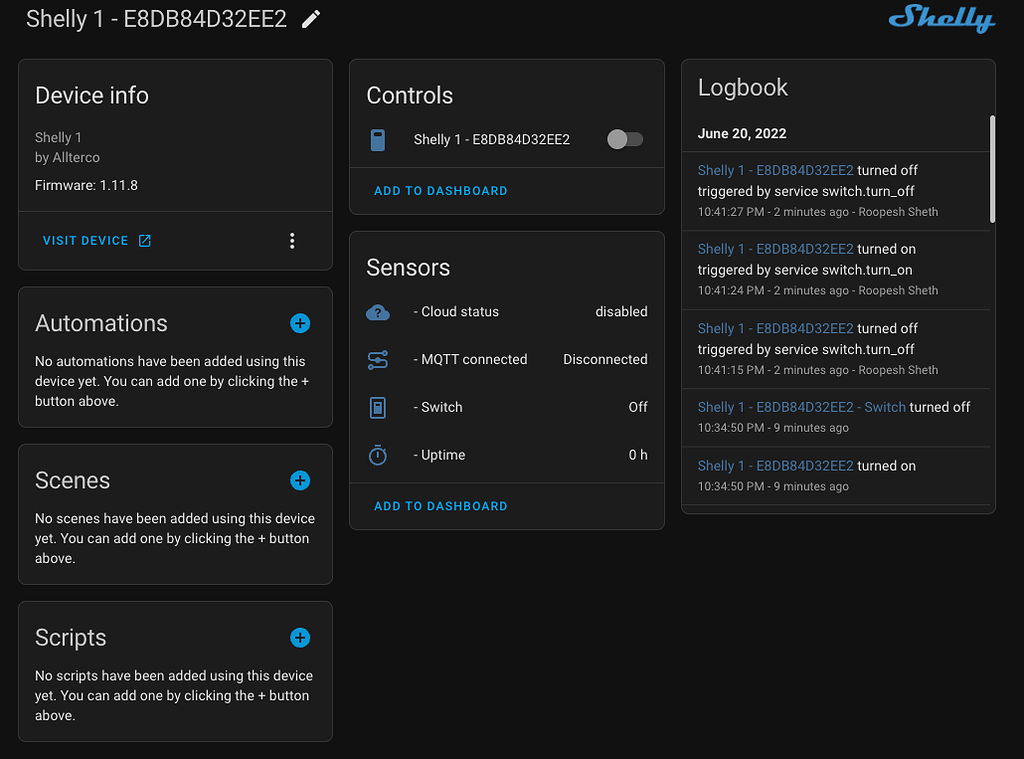Click Add to Dashboard under Sensors
1024x759 pixels.
[440, 505]
